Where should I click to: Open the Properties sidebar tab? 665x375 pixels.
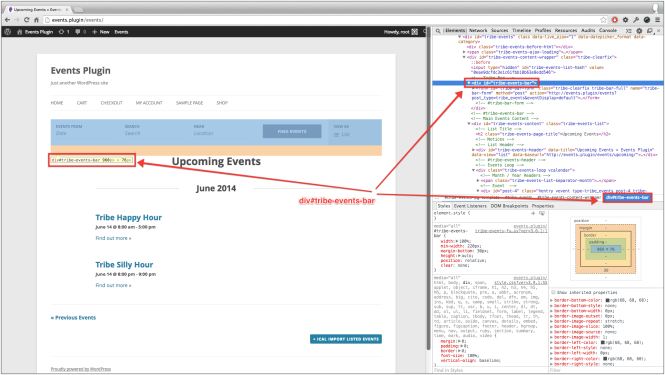(543, 206)
